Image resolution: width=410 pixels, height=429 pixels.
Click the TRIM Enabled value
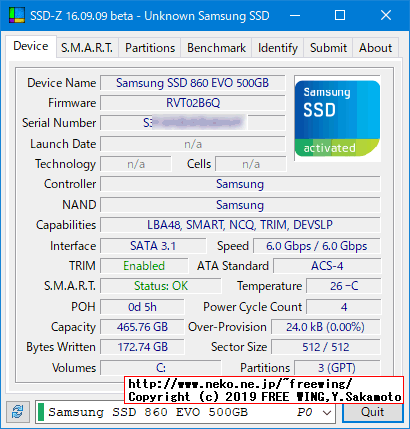point(144,266)
